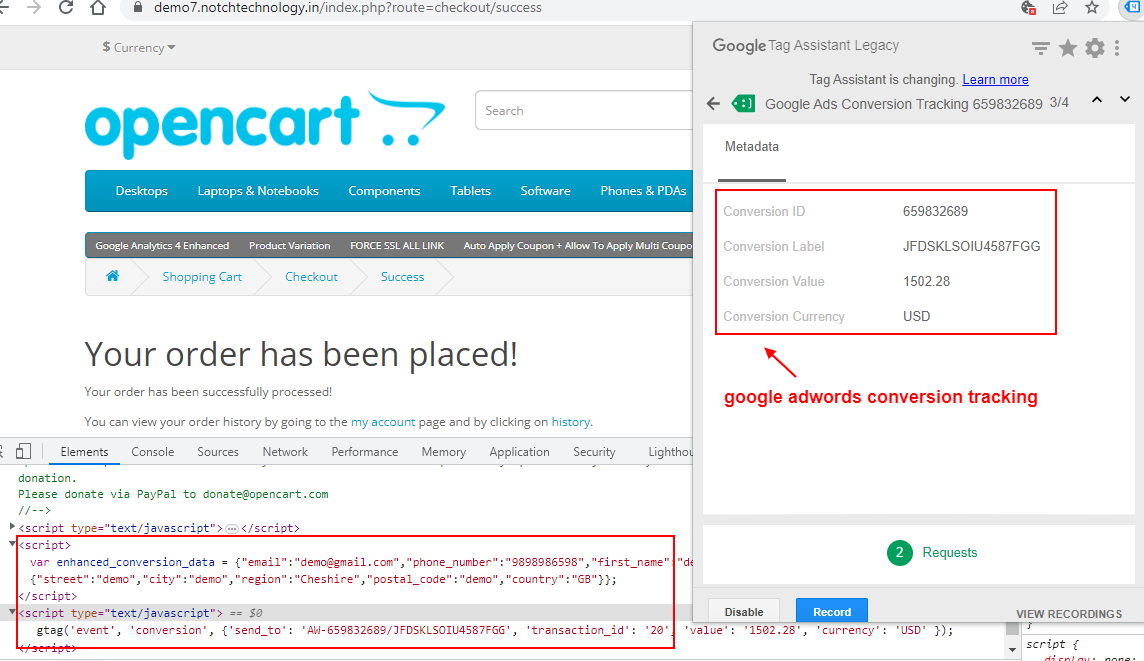Expand collapsed script text/javascript node
Image resolution: width=1144 pixels, height=661 pixels.
(12, 527)
